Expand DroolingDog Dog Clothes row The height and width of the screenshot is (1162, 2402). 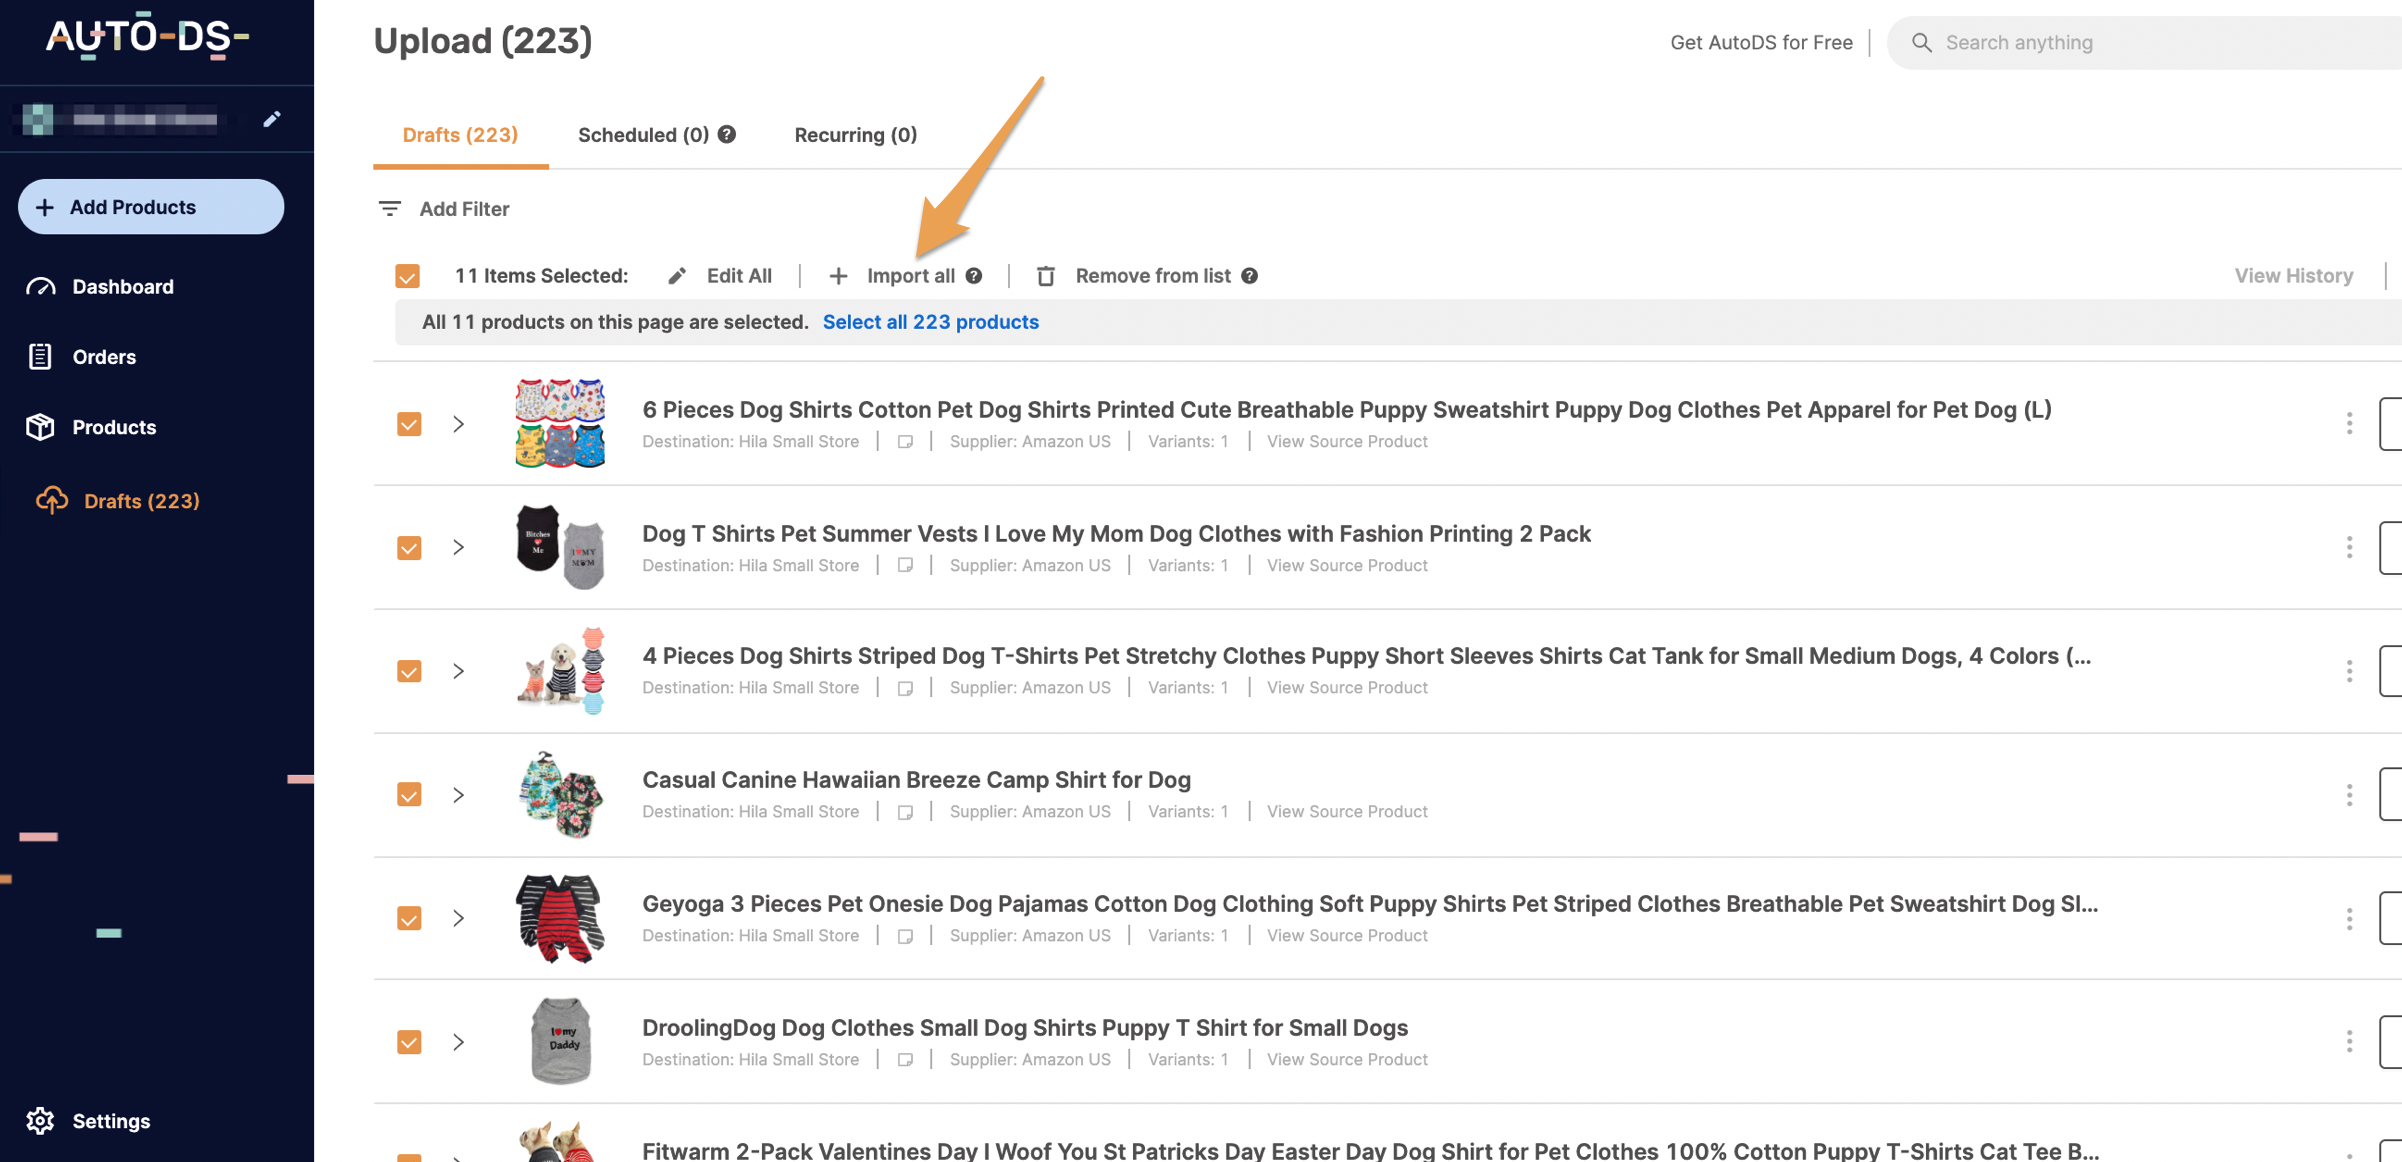pos(458,1042)
